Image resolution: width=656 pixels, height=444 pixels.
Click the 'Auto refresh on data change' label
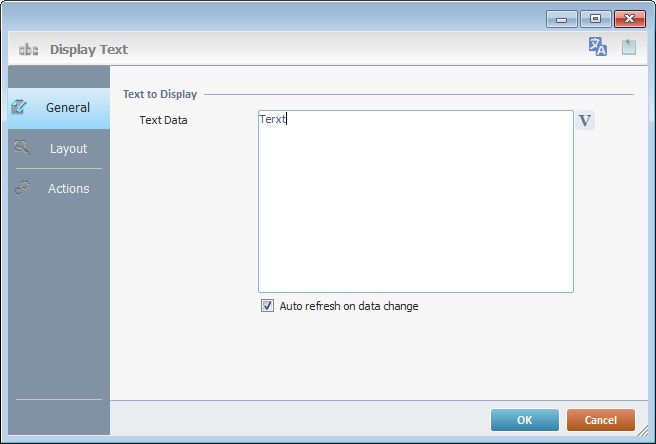tap(348, 306)
